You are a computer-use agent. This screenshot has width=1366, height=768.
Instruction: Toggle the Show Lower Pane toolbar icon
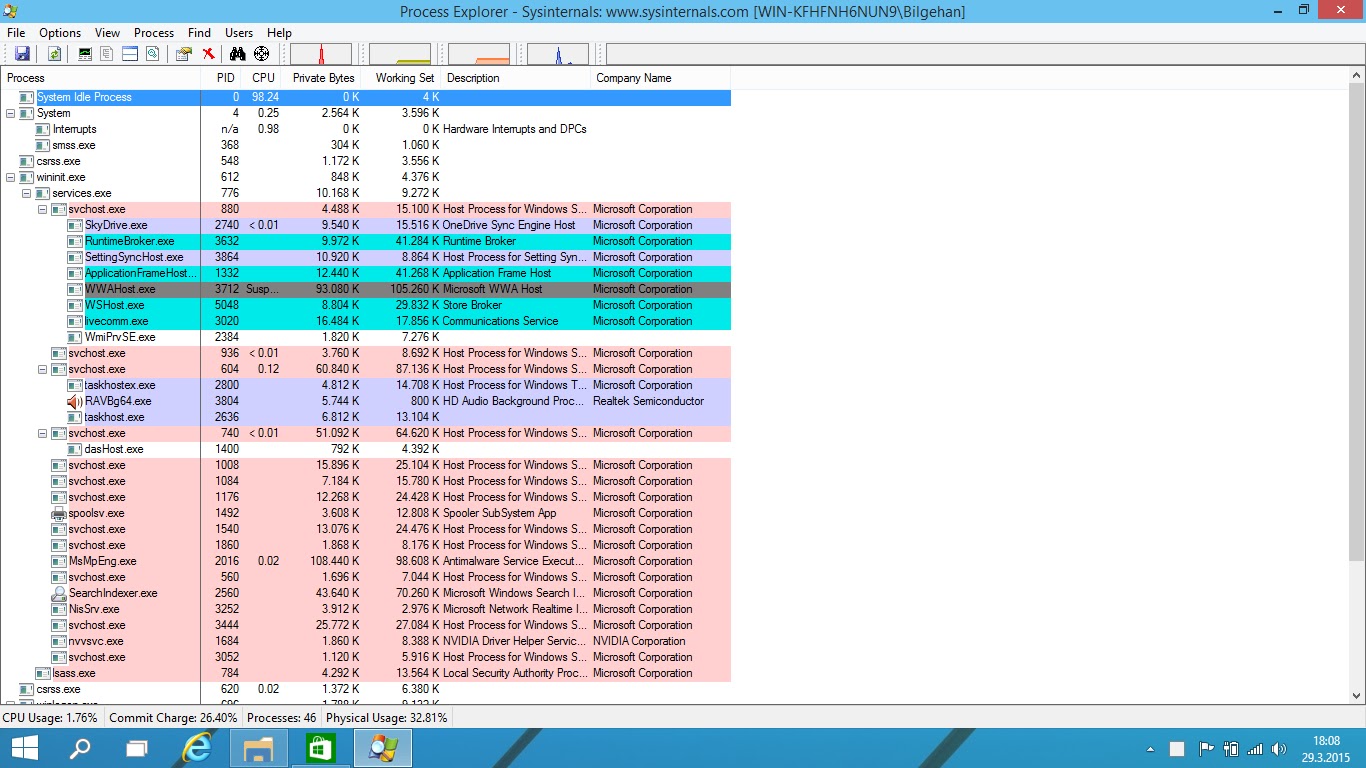[x=129, y=54]
